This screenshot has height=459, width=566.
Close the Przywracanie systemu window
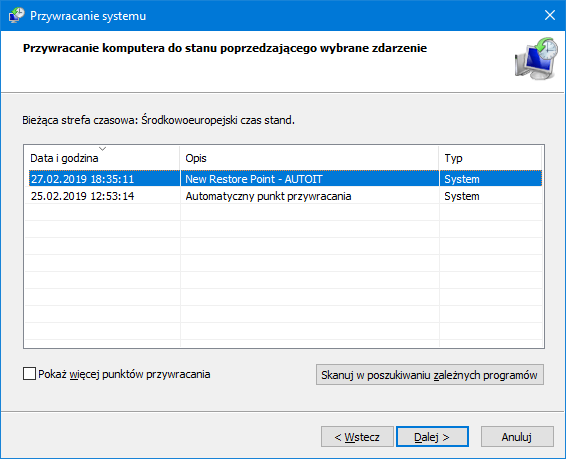pyautogui.click(x=550, y=15)
